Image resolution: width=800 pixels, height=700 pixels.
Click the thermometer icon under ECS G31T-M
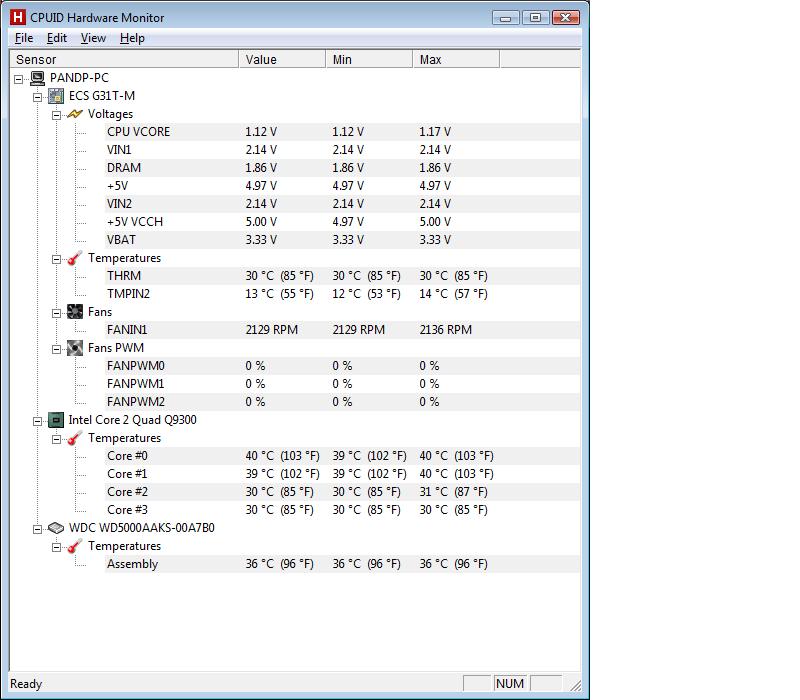(74, 258)
